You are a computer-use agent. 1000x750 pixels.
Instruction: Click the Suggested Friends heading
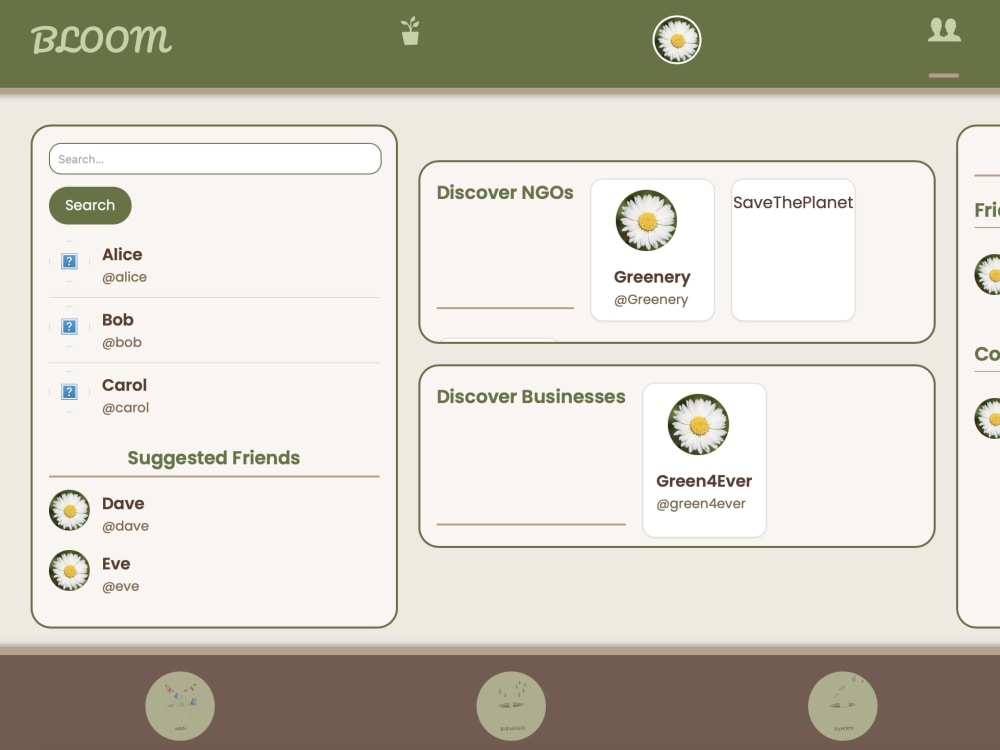pyautogui.click(x=214, y=458)
